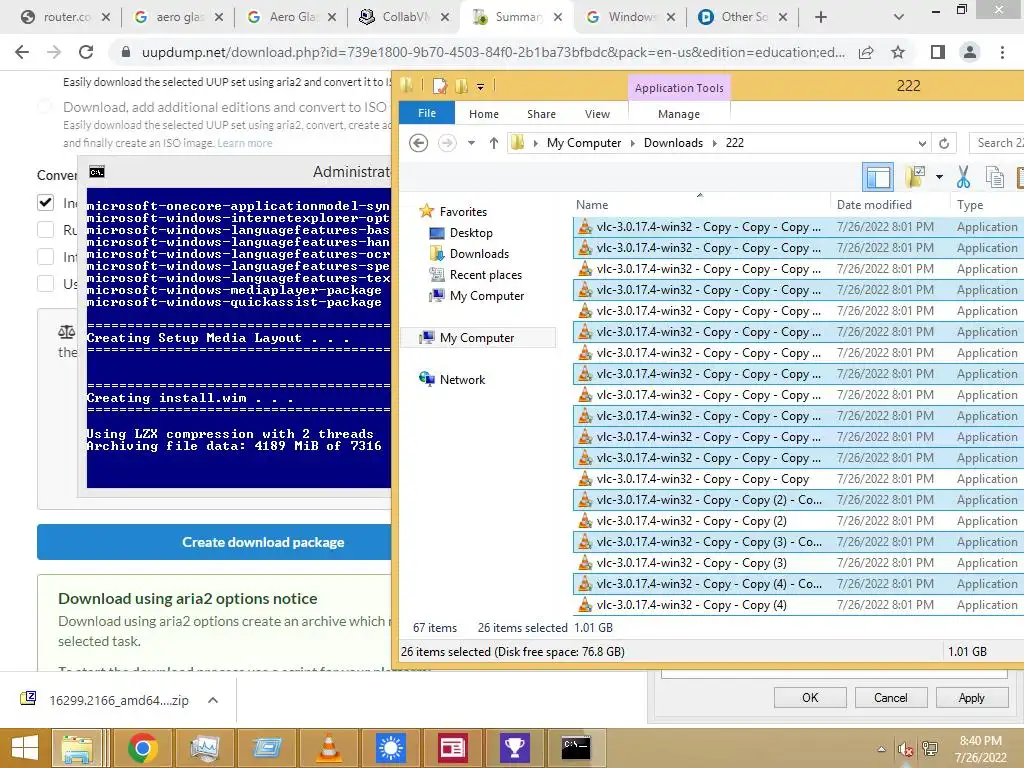
Task: Open File Explorer from the taskbar
Action: 76,748
